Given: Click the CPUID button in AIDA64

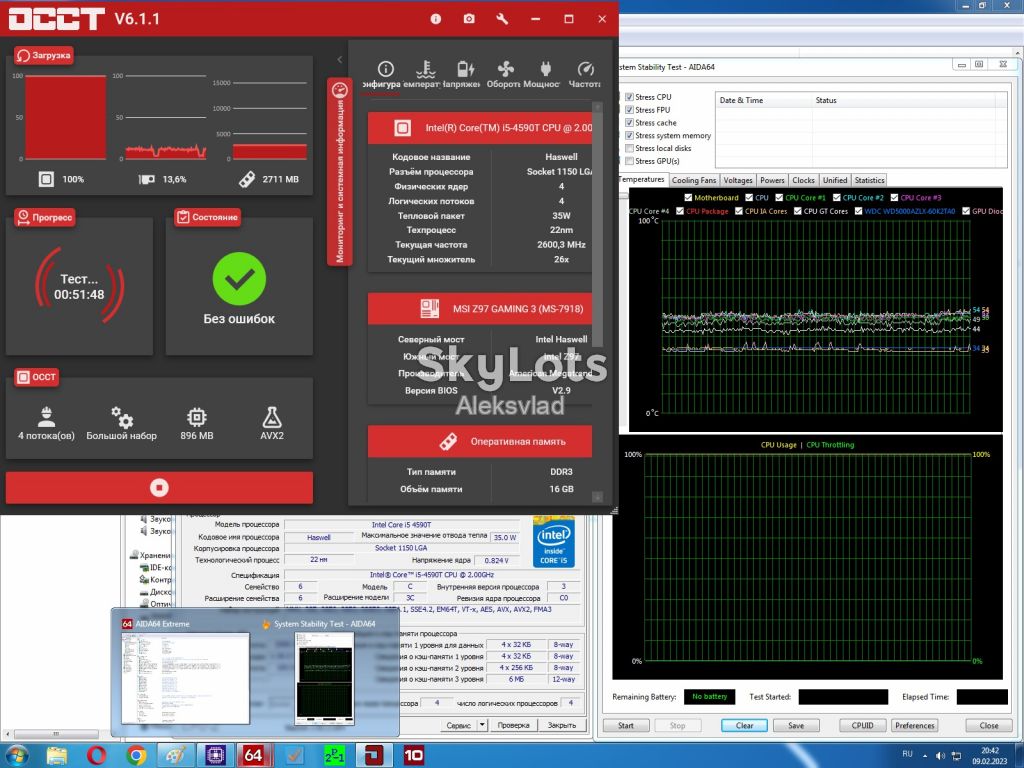Looking at the screenshot, I should point(863,726).
